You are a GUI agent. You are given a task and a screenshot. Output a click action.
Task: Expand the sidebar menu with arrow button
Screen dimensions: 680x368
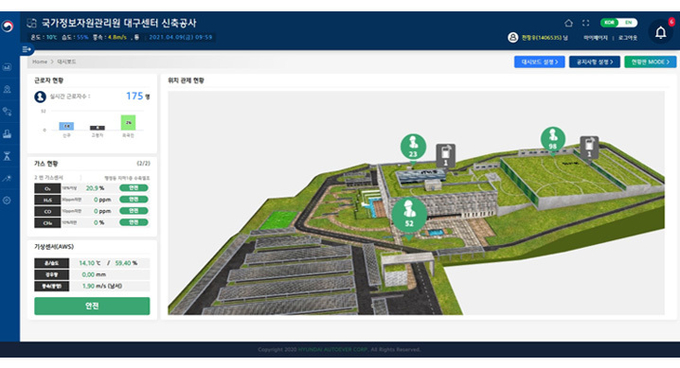pyautogui.click(x=26, y=49)
